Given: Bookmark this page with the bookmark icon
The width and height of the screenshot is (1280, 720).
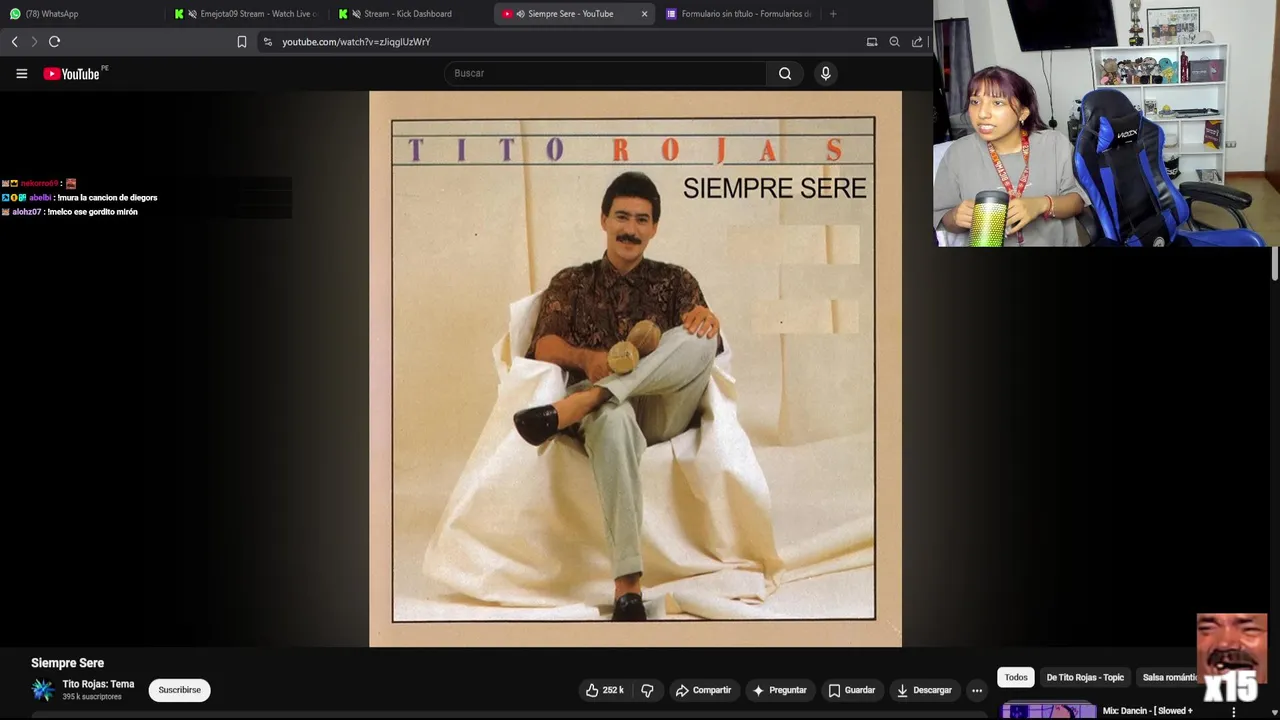Looking at the screenshot, I should 241,41.
